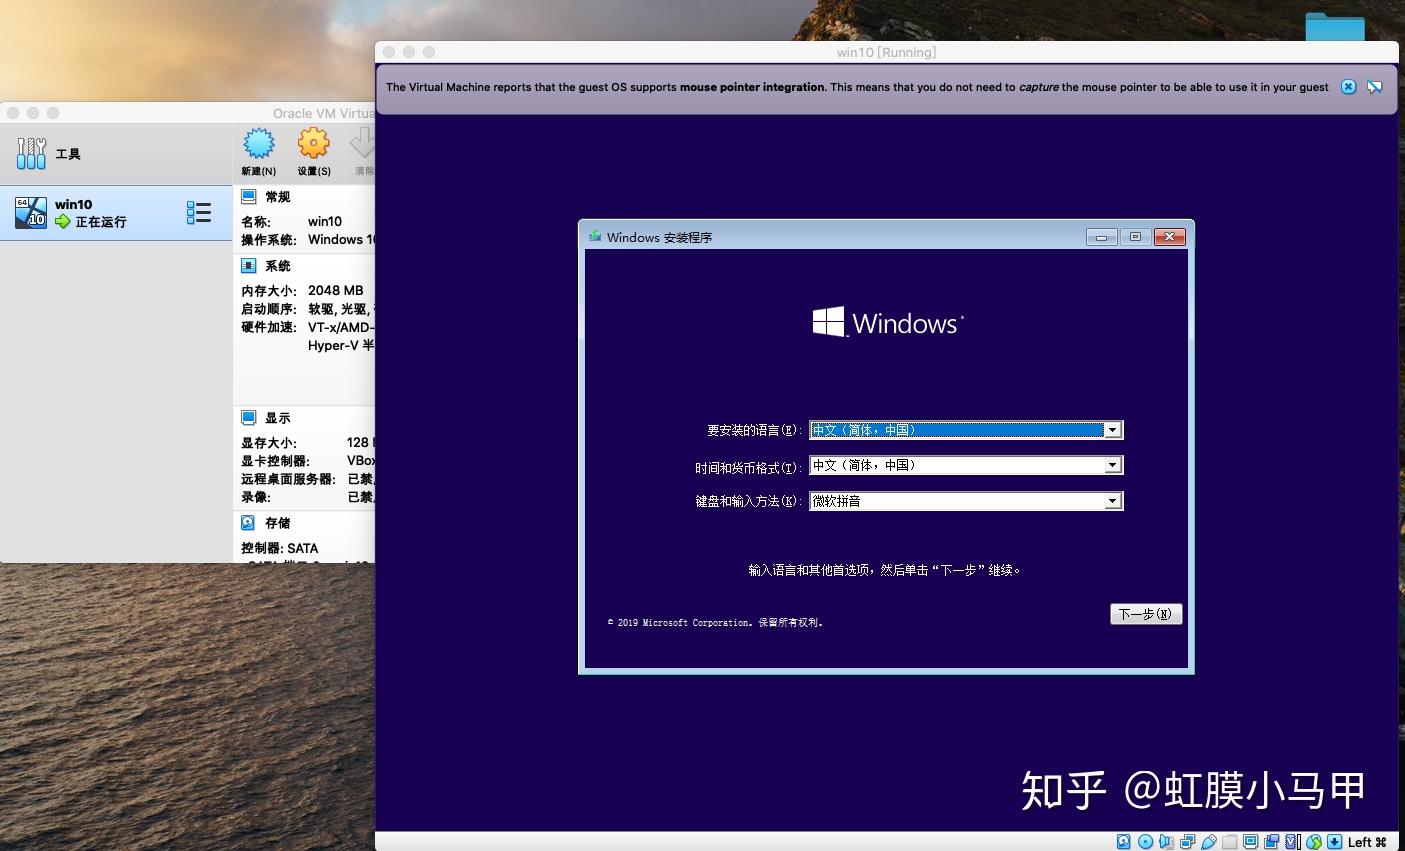Expand 键盘和输入方法 dropdown arrow
The width and height of the screenshot is (1405, 851).
click(1112, 501)
